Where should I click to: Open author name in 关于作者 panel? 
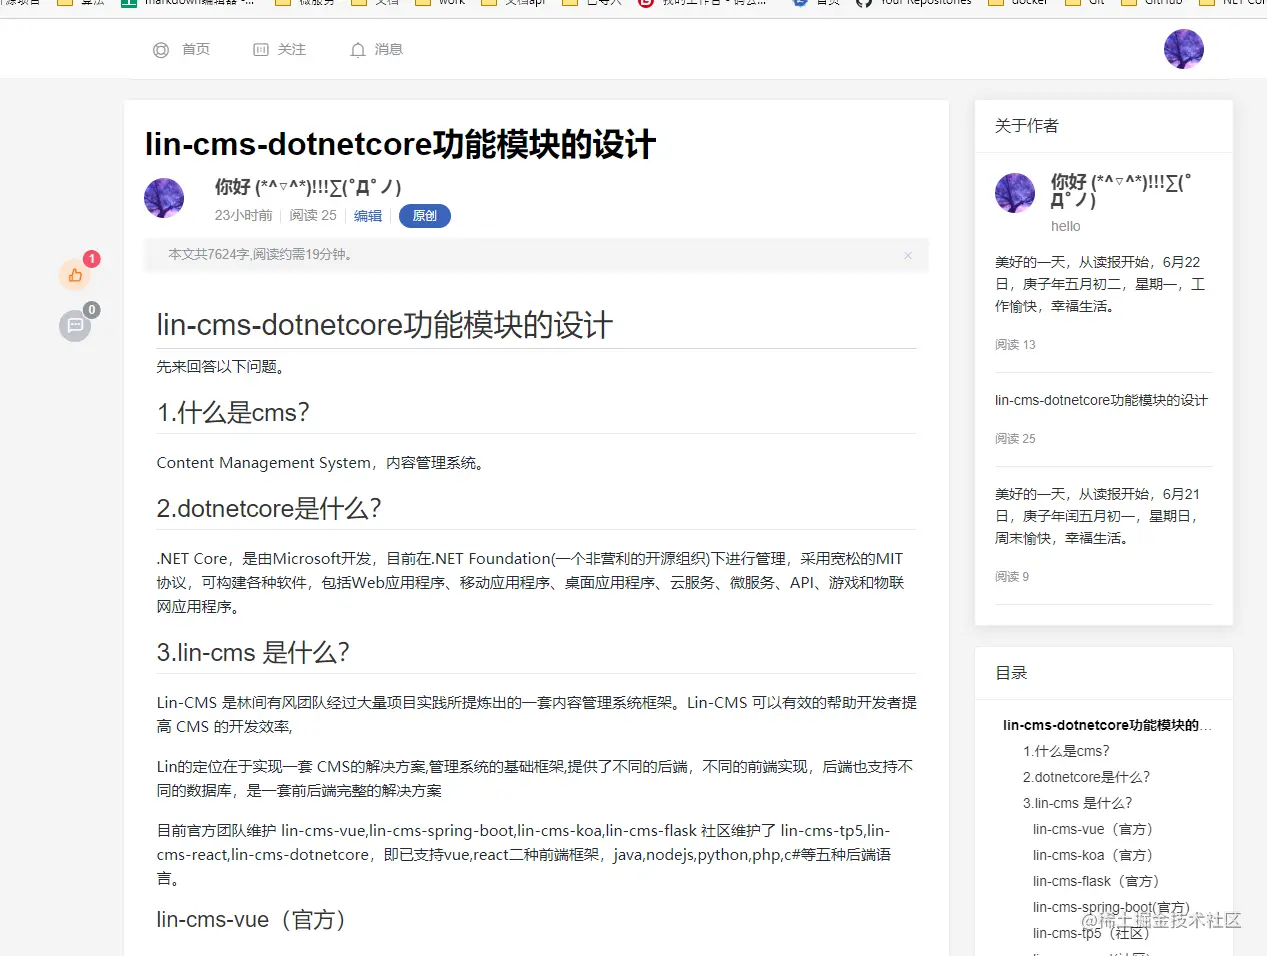[x=1121, y=191]
